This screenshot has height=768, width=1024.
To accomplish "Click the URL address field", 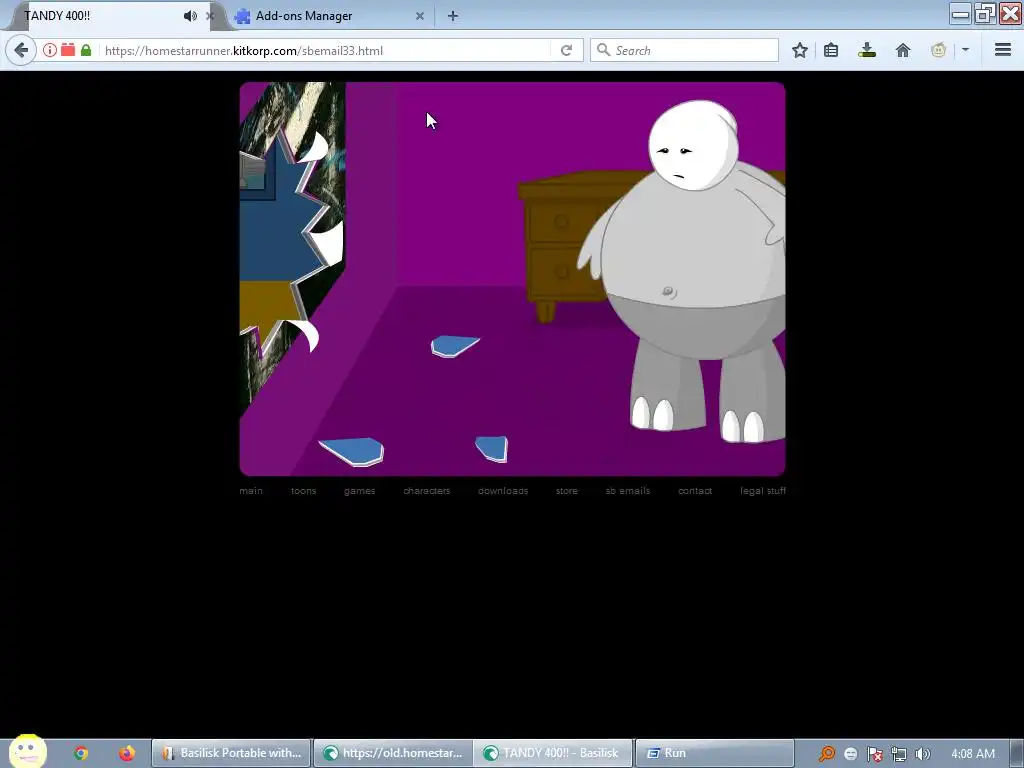I will 325,50.
